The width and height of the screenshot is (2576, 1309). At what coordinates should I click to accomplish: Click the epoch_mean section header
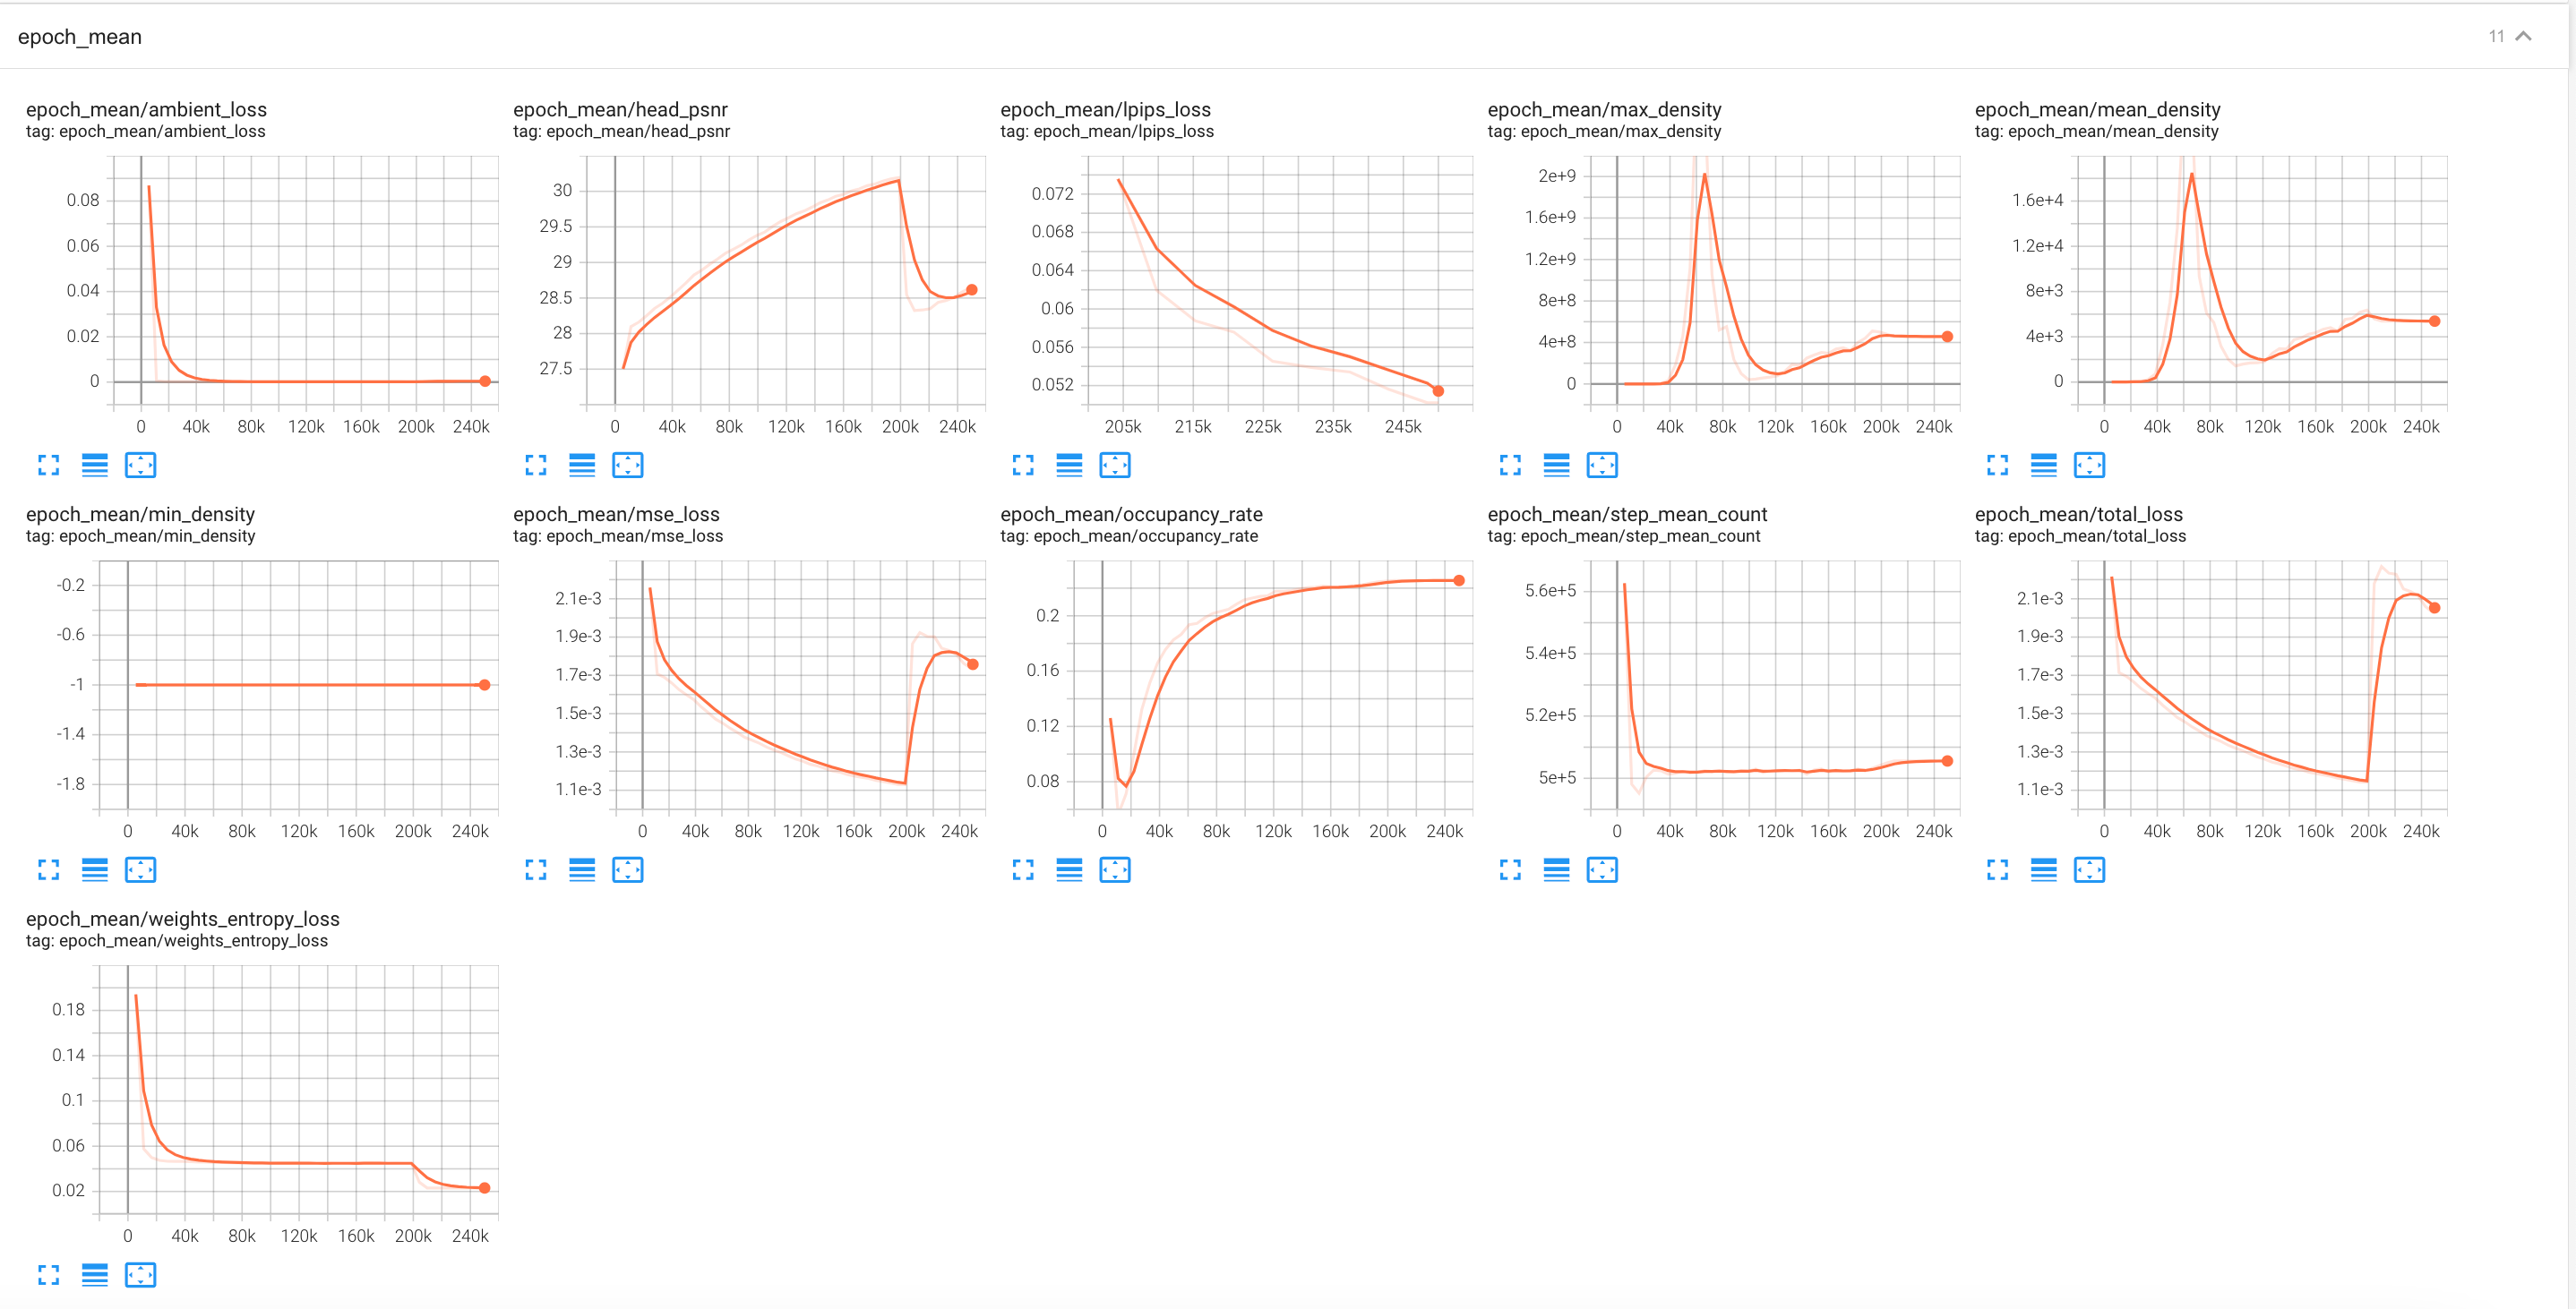[x=81, y=37]
